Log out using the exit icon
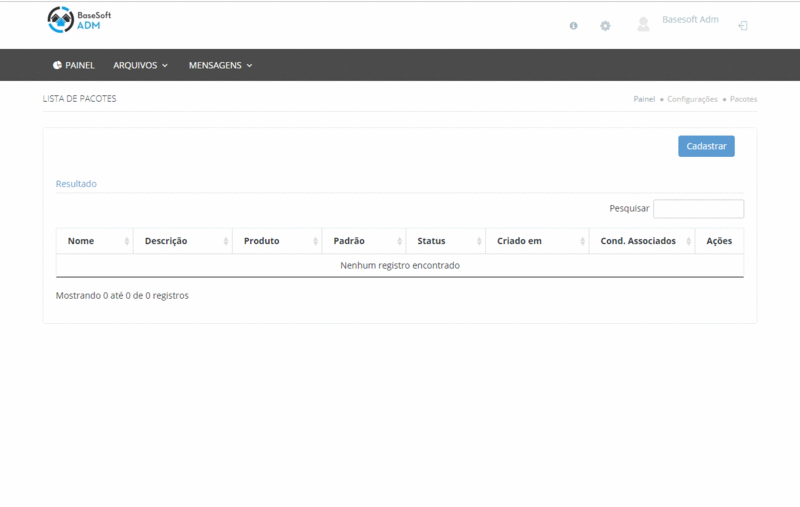Screen dimensions: 800x507 tap(742, 26)
